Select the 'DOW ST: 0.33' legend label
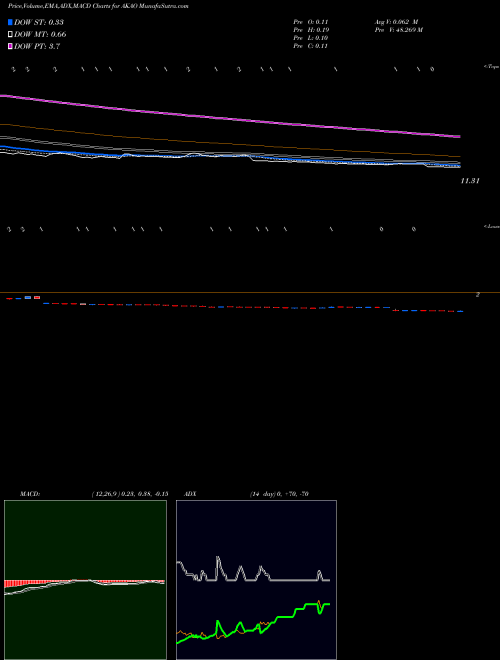Viewport: 500px width, 660px height. tap(39, 22)
